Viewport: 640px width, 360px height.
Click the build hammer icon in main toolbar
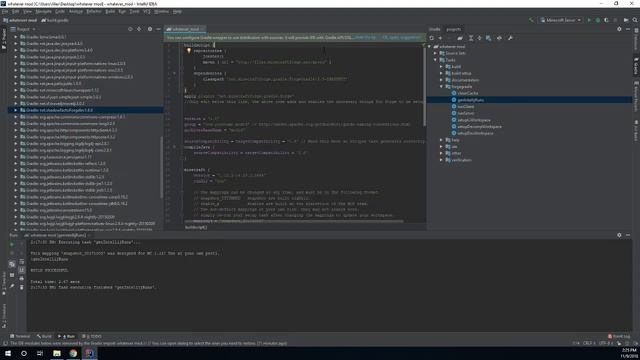pos(531,20)
